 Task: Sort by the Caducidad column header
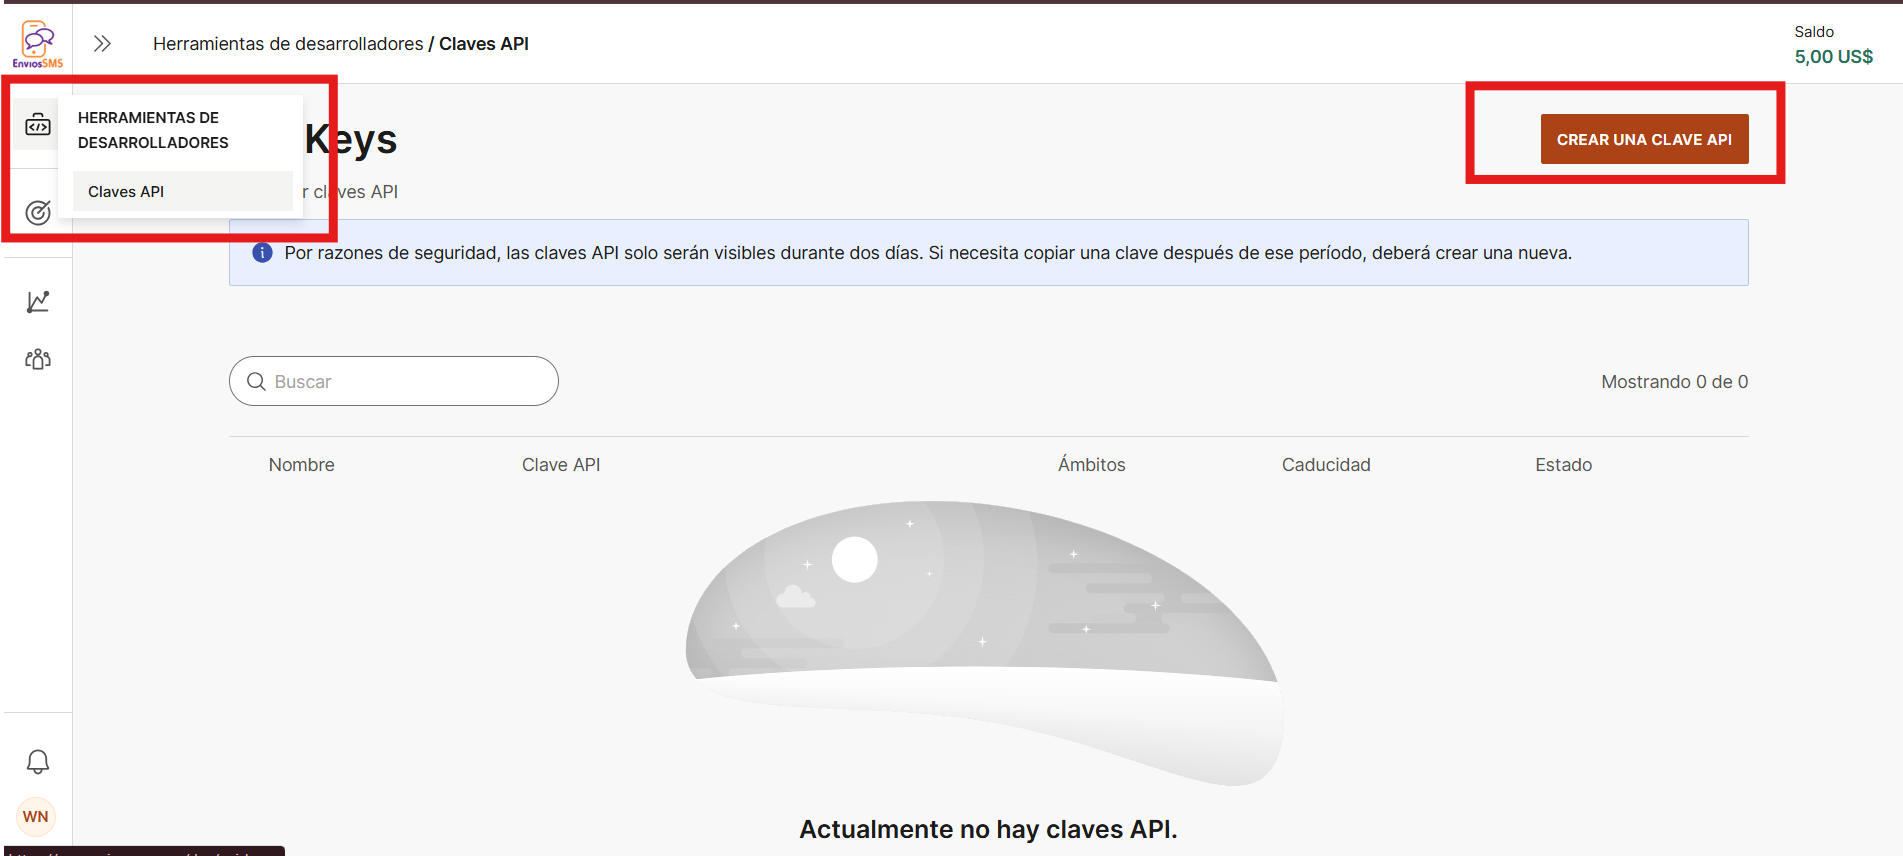pos(1326,465)
